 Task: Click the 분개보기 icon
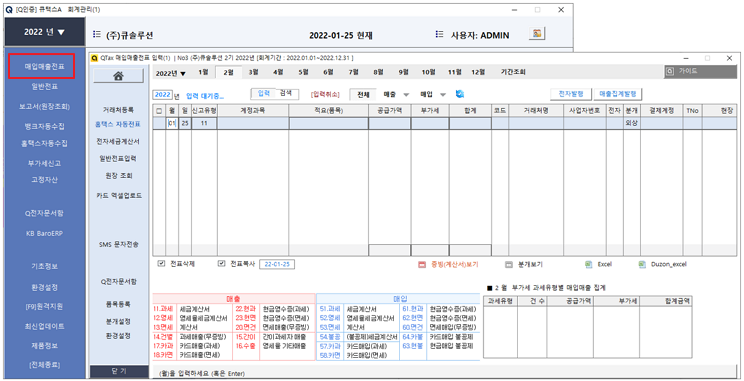pos(509,265)
